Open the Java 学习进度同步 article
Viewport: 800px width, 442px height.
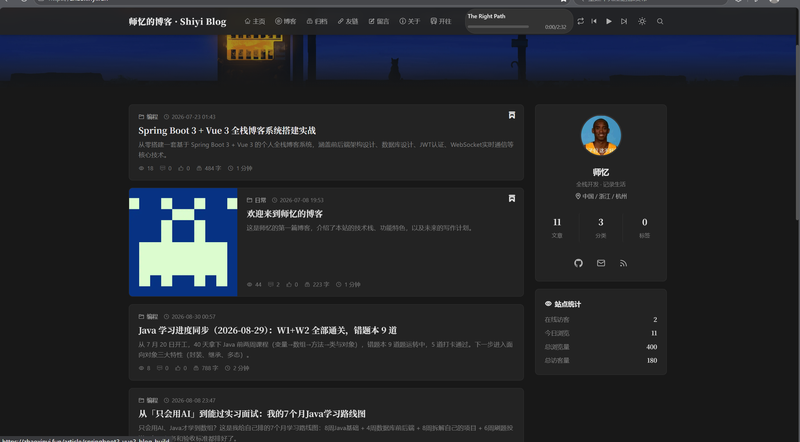point(267,330)
